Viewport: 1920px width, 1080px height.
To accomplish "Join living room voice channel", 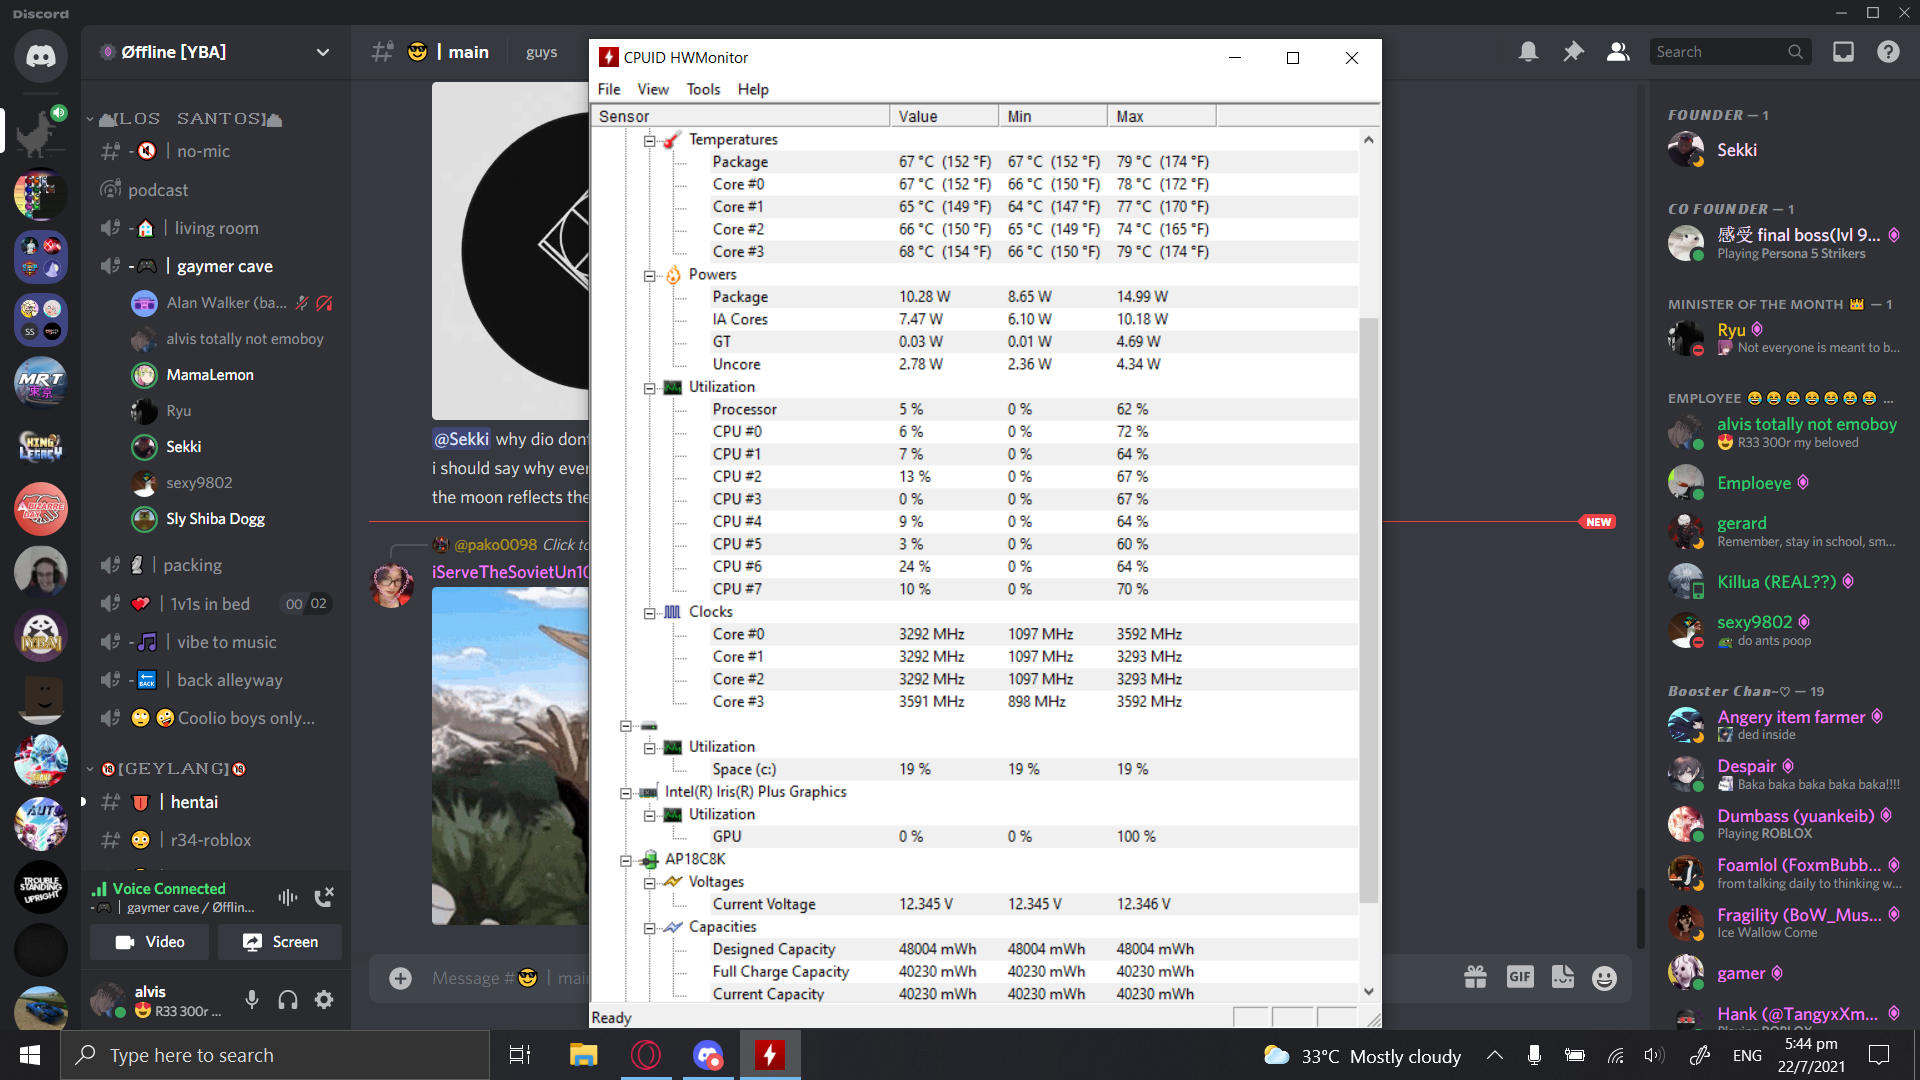I will point(216,228).
